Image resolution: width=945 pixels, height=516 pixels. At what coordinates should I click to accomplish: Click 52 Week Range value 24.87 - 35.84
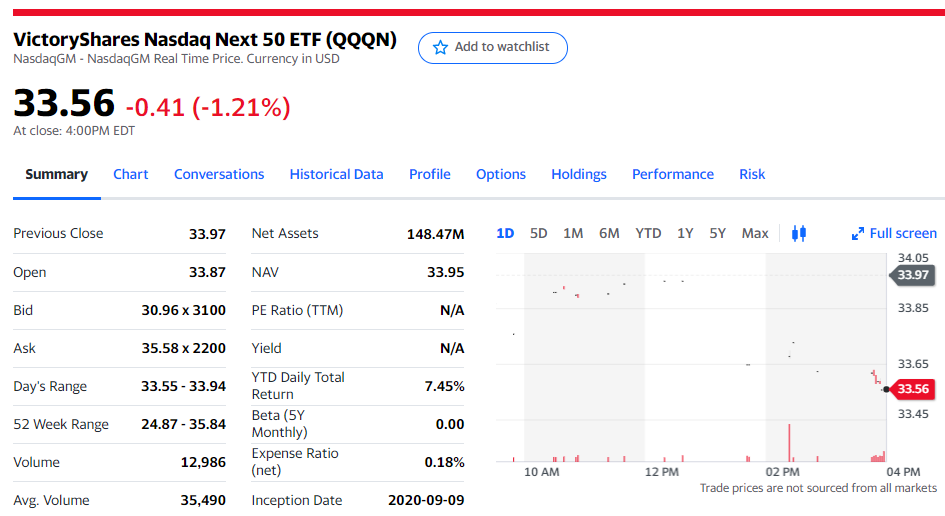point(183,424)
